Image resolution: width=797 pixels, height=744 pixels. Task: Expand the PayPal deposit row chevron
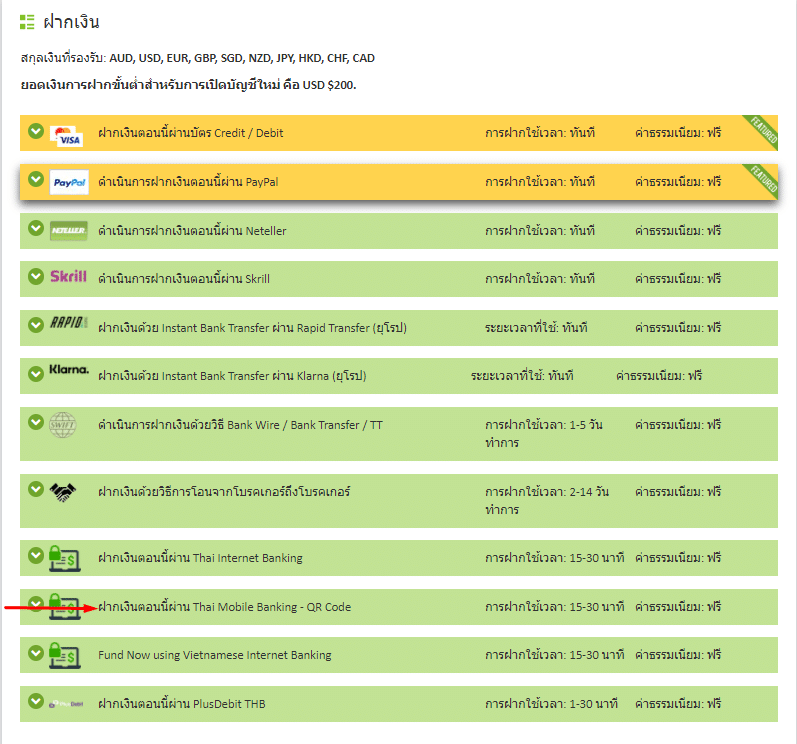pyautogui.click(x=36, y=179)
